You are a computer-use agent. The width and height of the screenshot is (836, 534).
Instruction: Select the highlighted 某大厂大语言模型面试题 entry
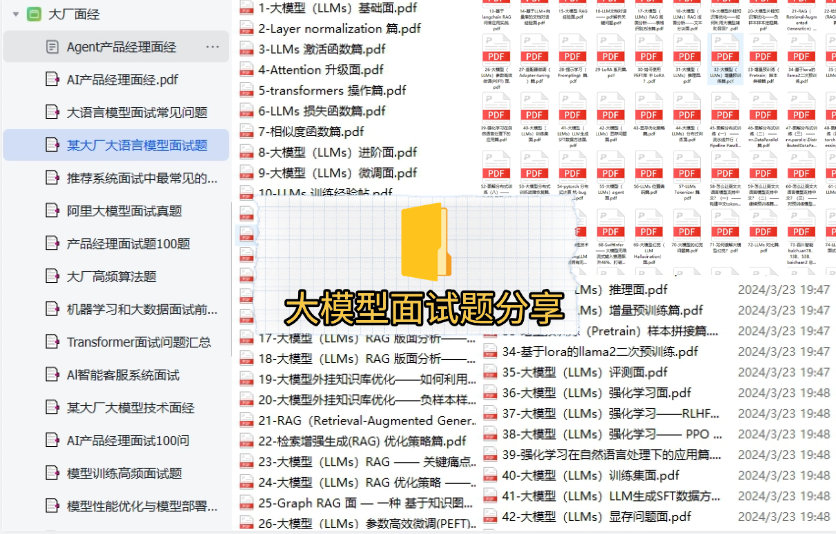(x=116, y=145)
